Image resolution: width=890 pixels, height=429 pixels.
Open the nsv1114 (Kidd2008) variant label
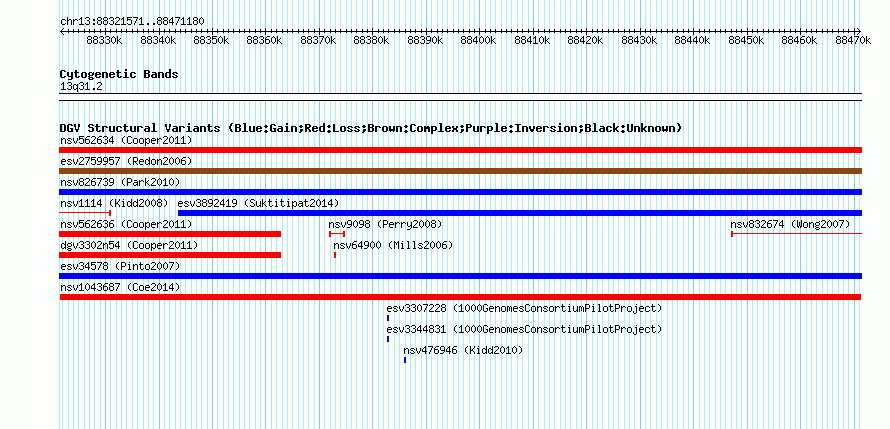(114, 203)
